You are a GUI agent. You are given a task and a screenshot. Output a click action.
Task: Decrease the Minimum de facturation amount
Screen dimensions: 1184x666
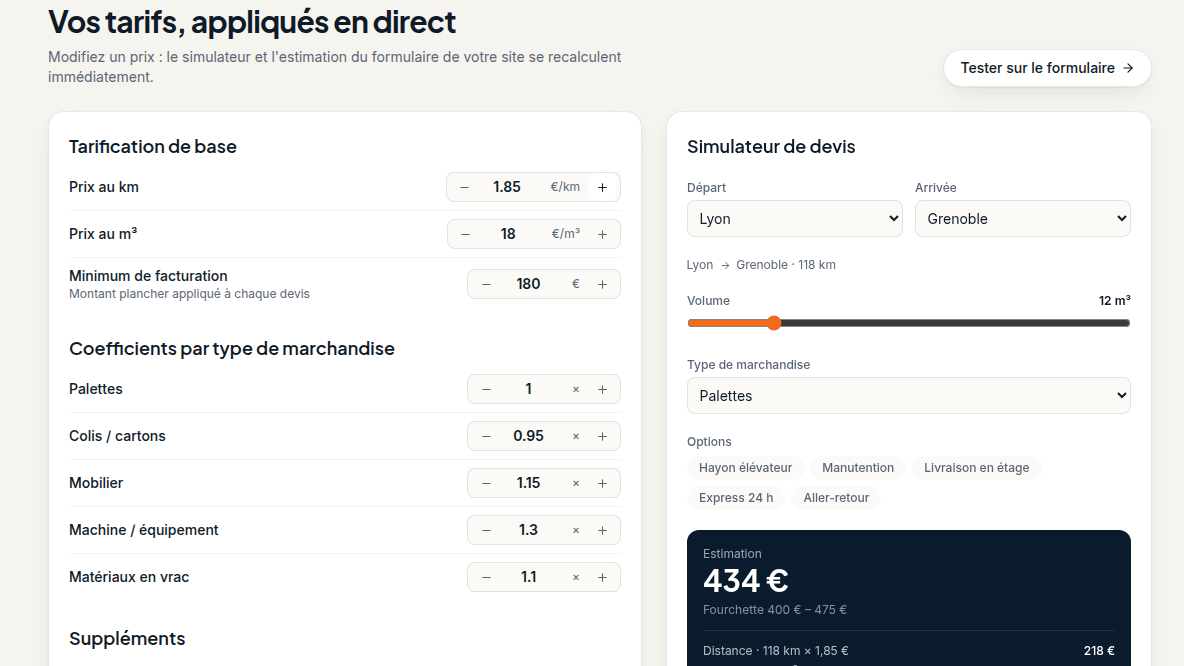[x=486, y=285]
